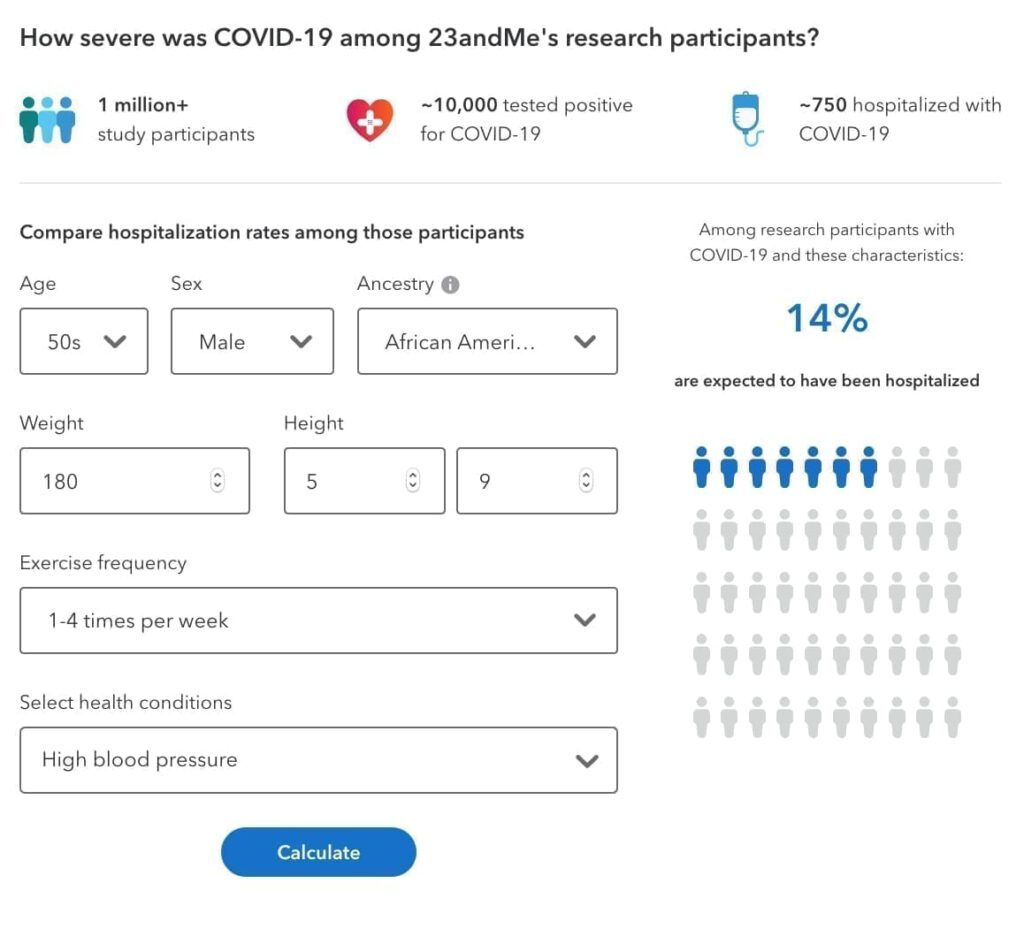Open the Age dropdown showing 50s
This screenshot has height=944, width=1024.
pyautogui.click(x=84, y=341)
